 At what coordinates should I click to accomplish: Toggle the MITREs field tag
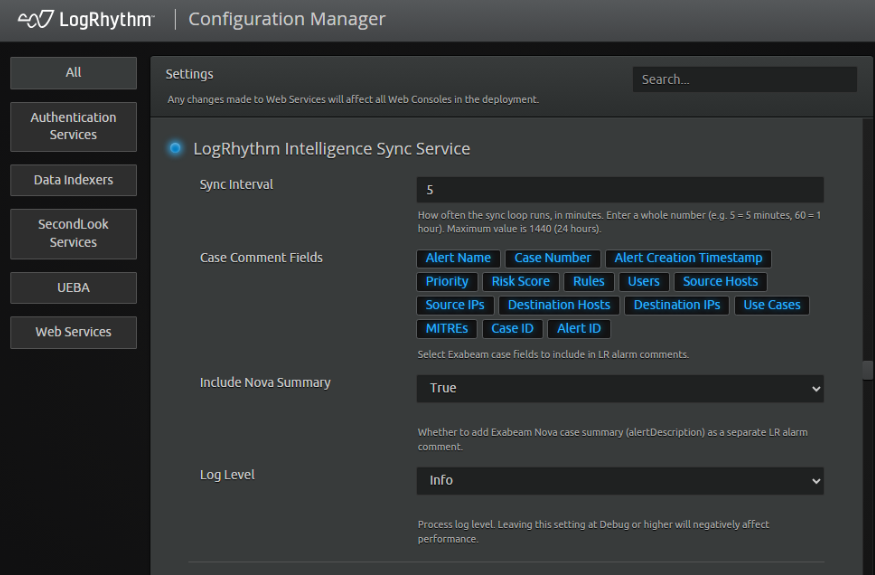446,328
